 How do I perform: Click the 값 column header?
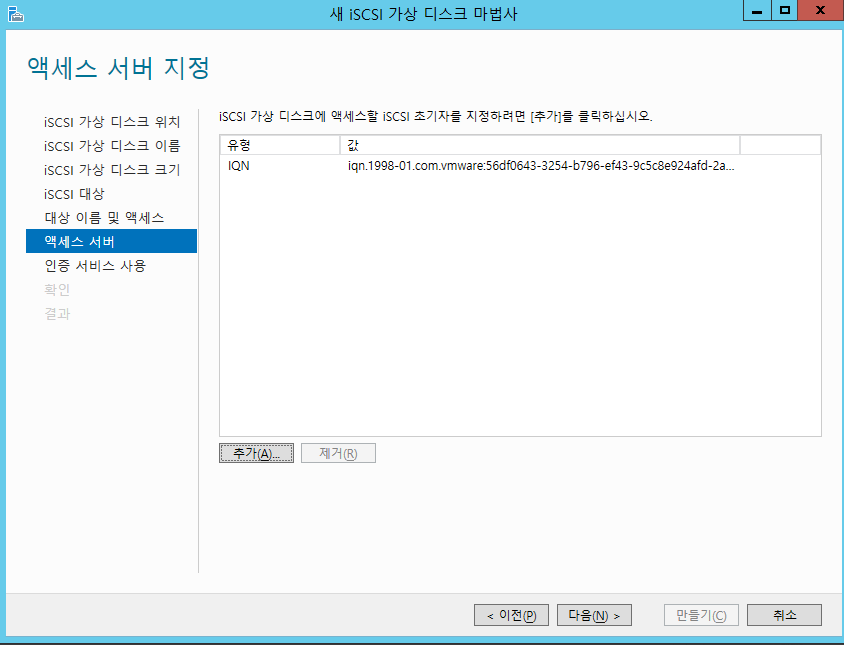(539, 145)
